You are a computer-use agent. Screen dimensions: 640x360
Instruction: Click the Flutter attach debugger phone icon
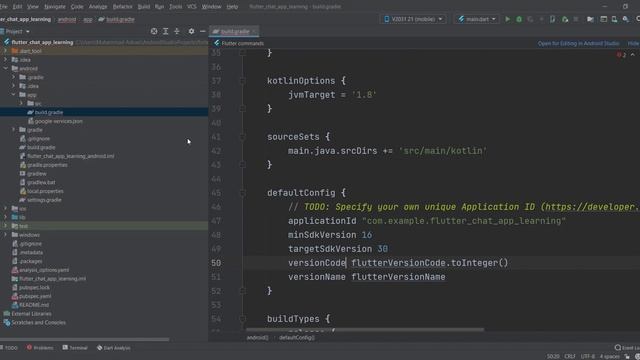[x=552, y=19]
